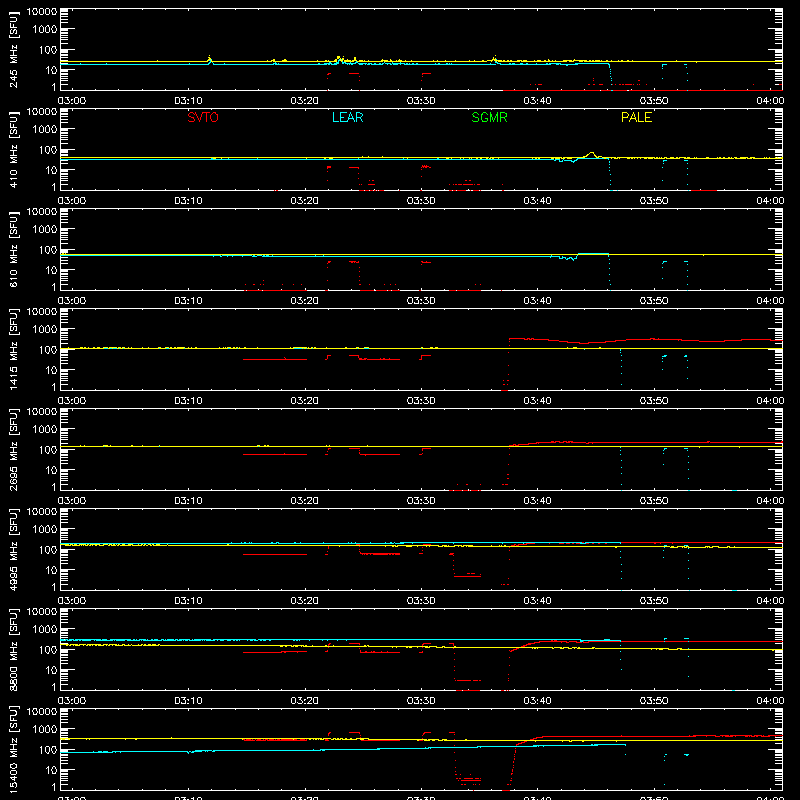Click 04:00 tick label under 245 MHz panel

(x=770, y=101)
